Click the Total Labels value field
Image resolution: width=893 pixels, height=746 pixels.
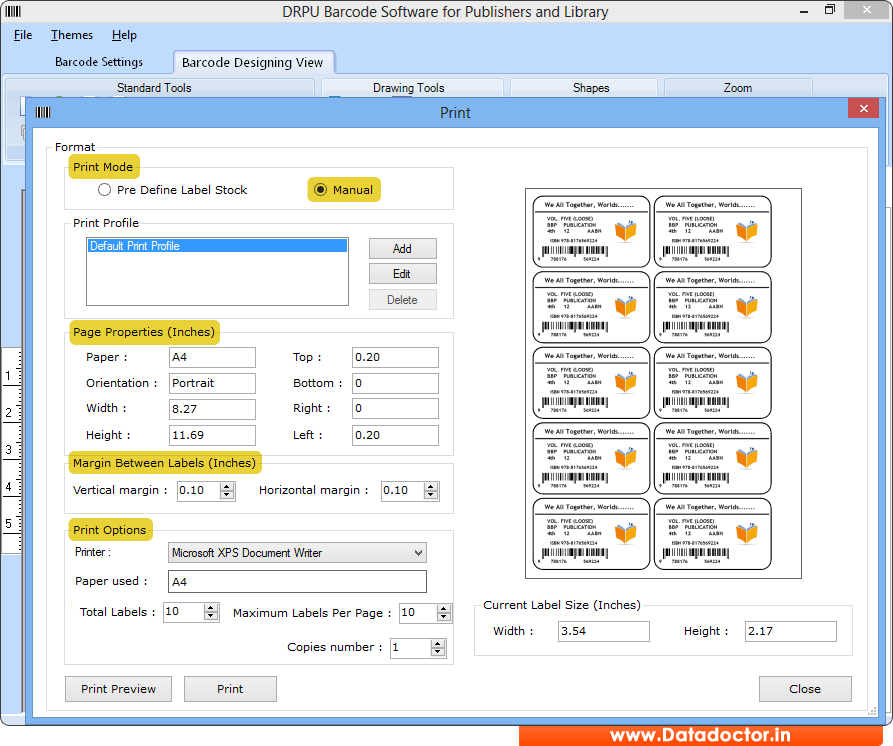point(183,612)
